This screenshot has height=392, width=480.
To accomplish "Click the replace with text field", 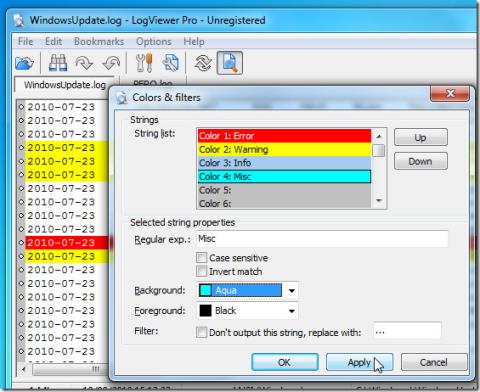I will [x=407, y=331].
